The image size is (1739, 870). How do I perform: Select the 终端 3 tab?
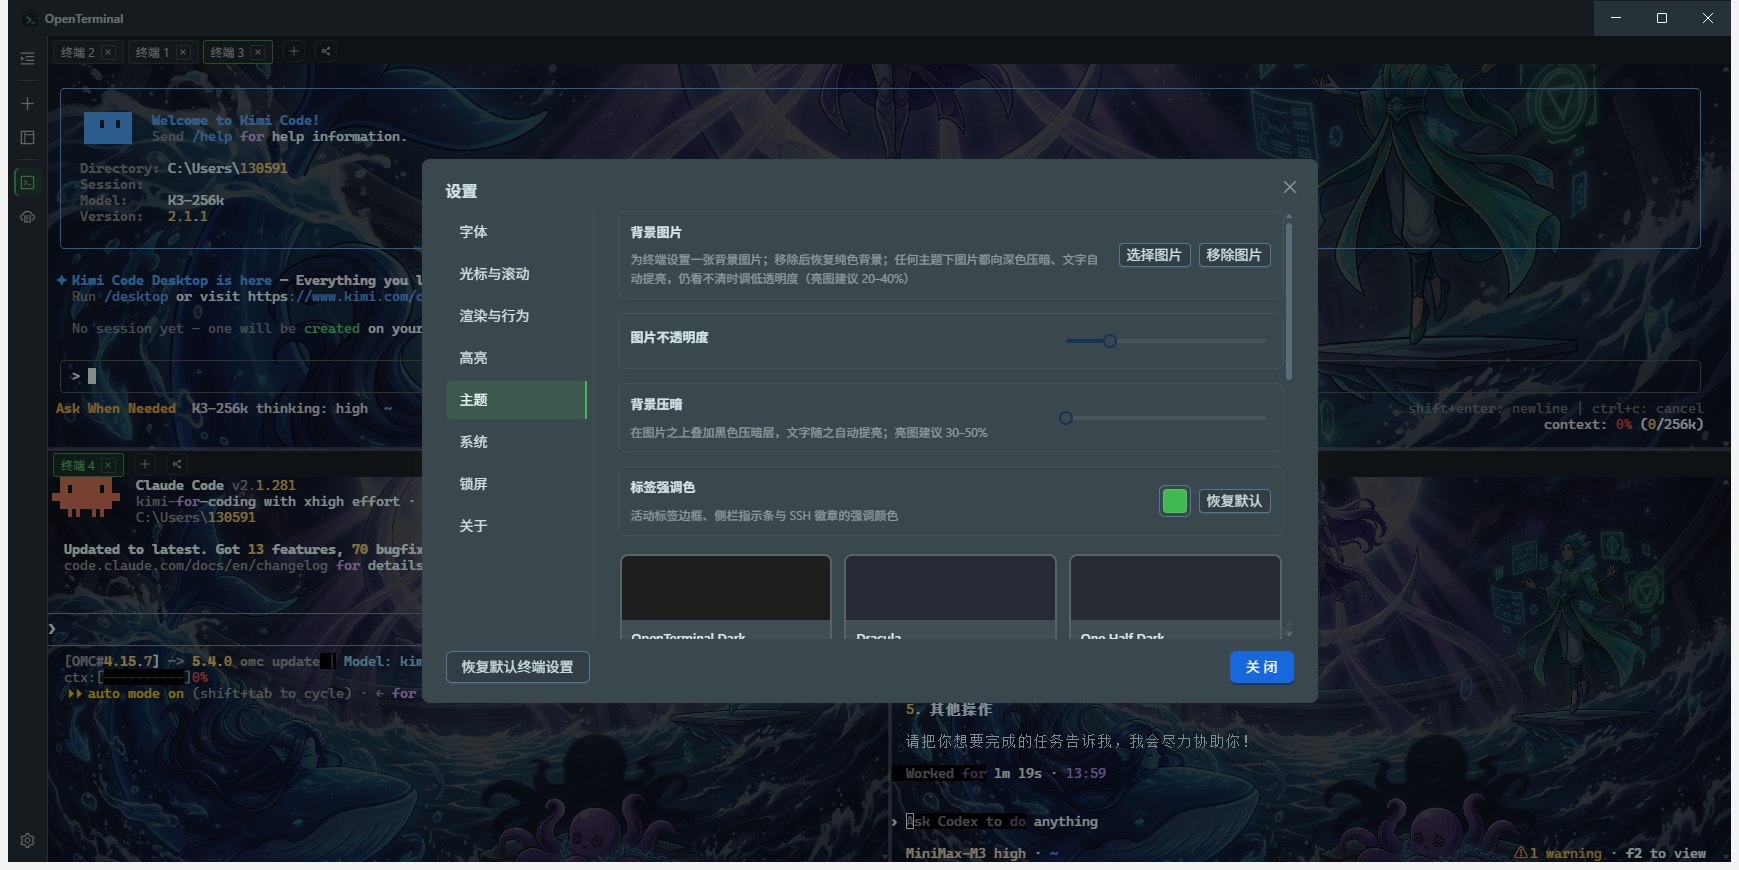227,52
